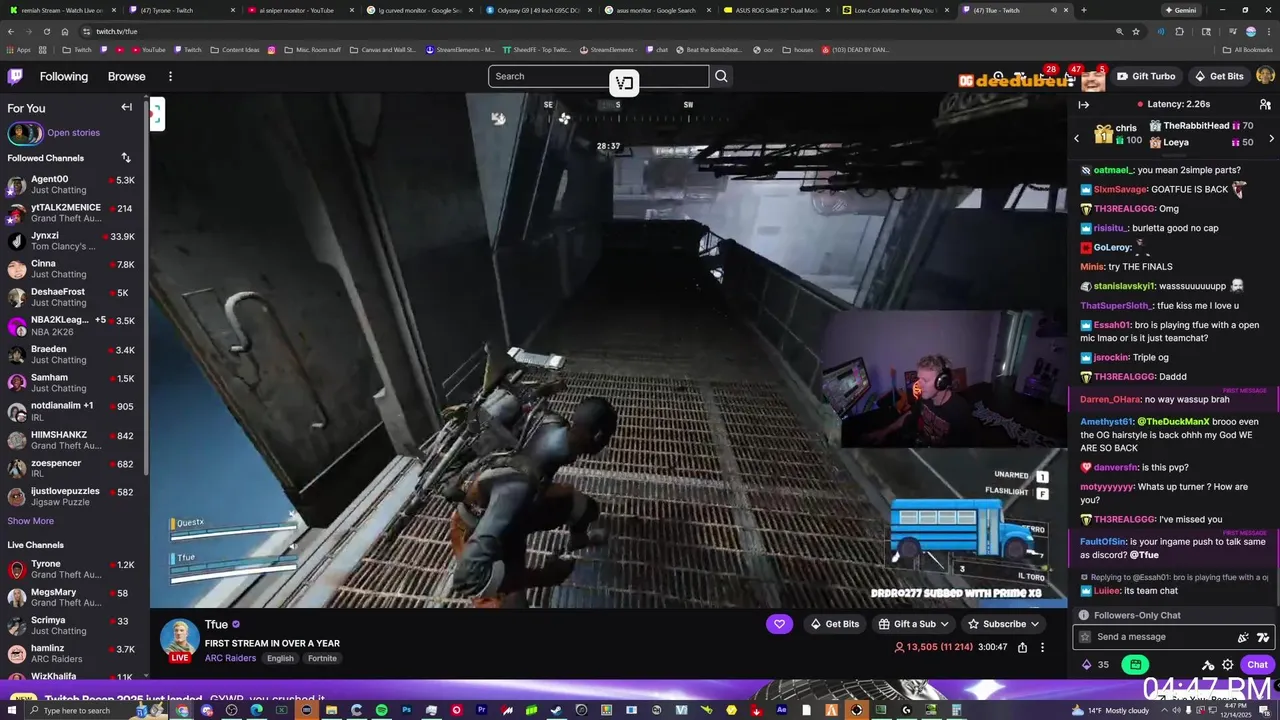Open the more options dots beside Browse
This screenshot has height=720, width=1280.
[170, 76]
